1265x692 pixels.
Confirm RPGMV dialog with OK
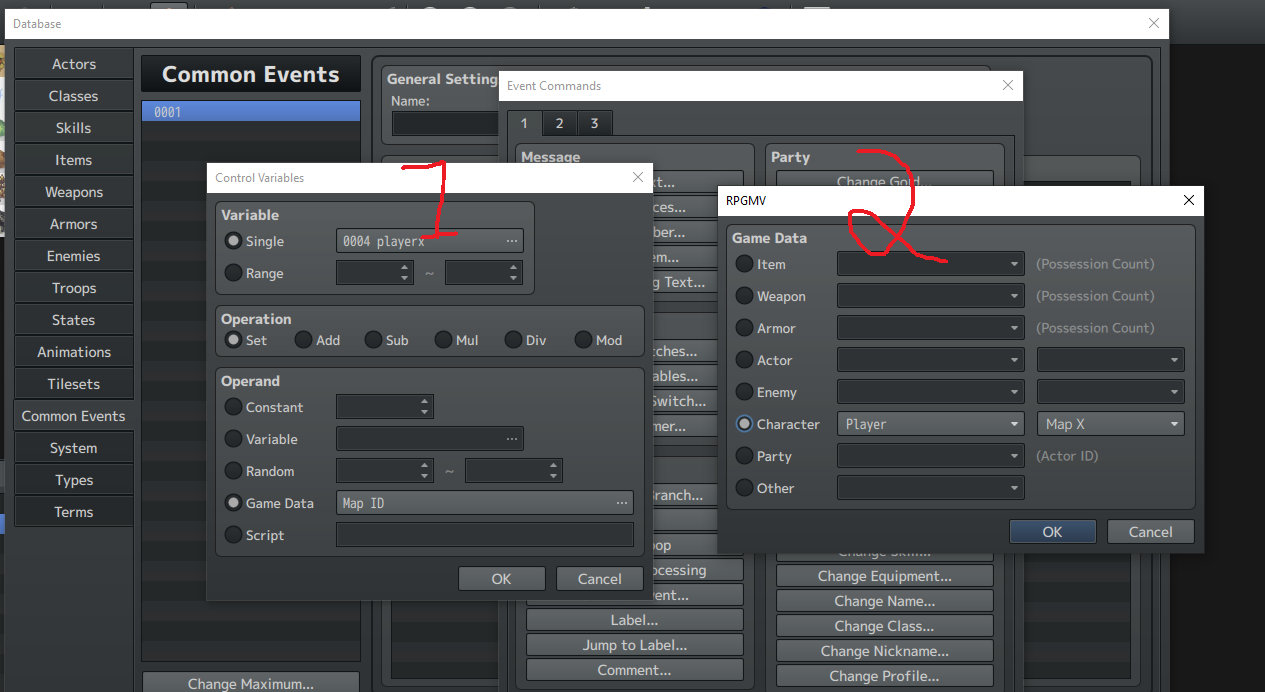(1052, 532)
